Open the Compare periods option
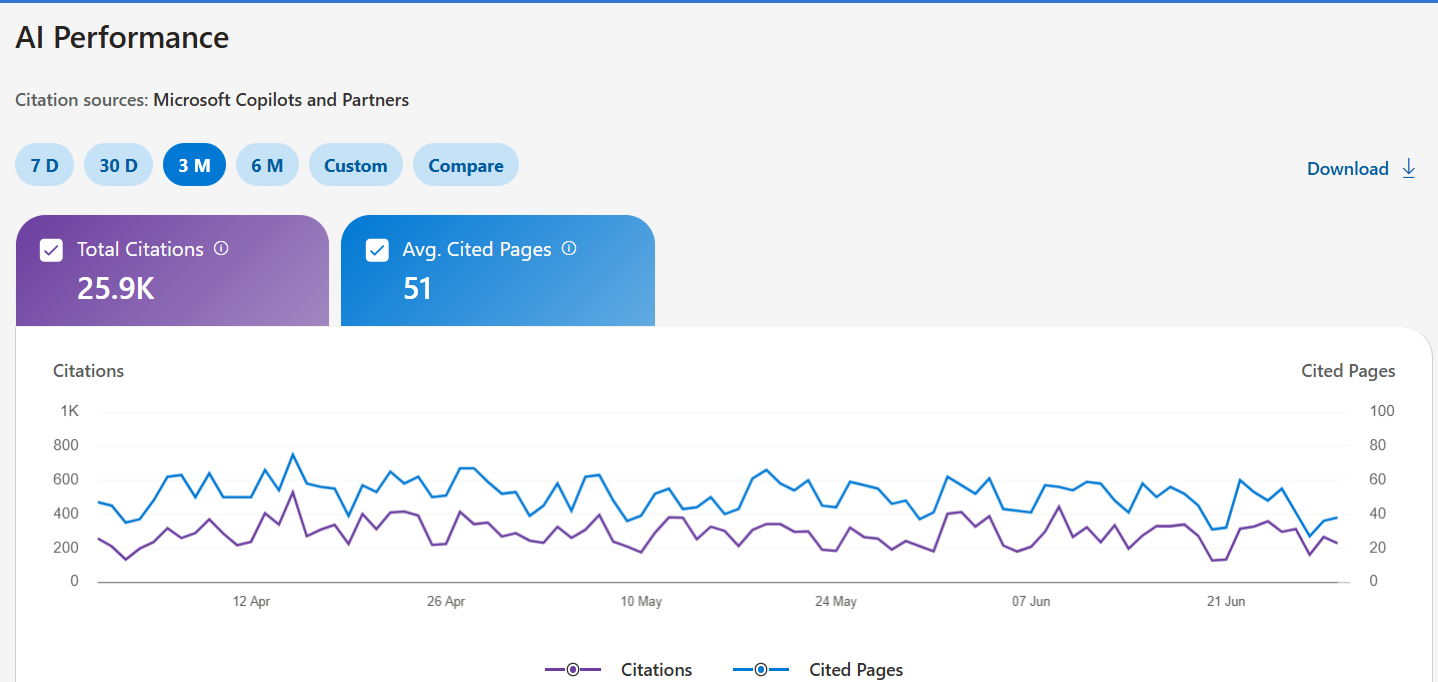Viewport: 1438px width, 682px height. pyautogui.click(x=466, y=165)
